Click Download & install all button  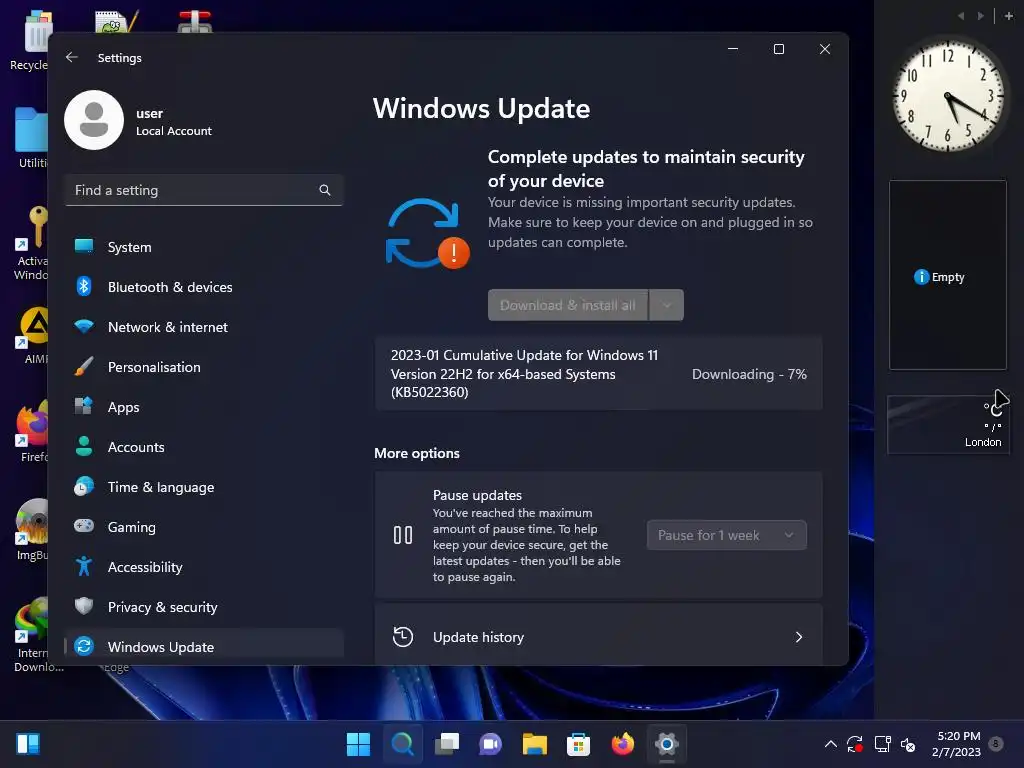[x=568, y=305]
